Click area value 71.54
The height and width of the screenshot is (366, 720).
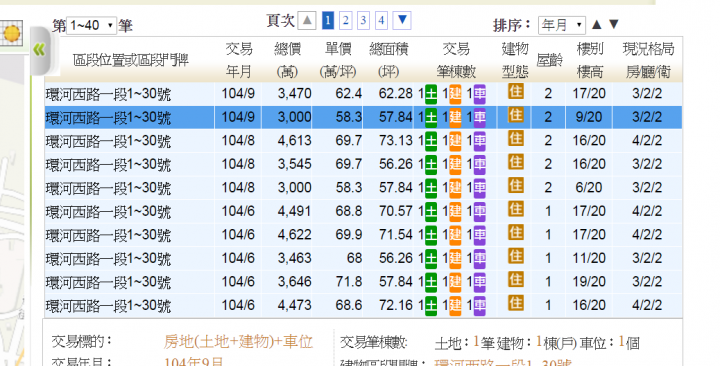[395, 235]
